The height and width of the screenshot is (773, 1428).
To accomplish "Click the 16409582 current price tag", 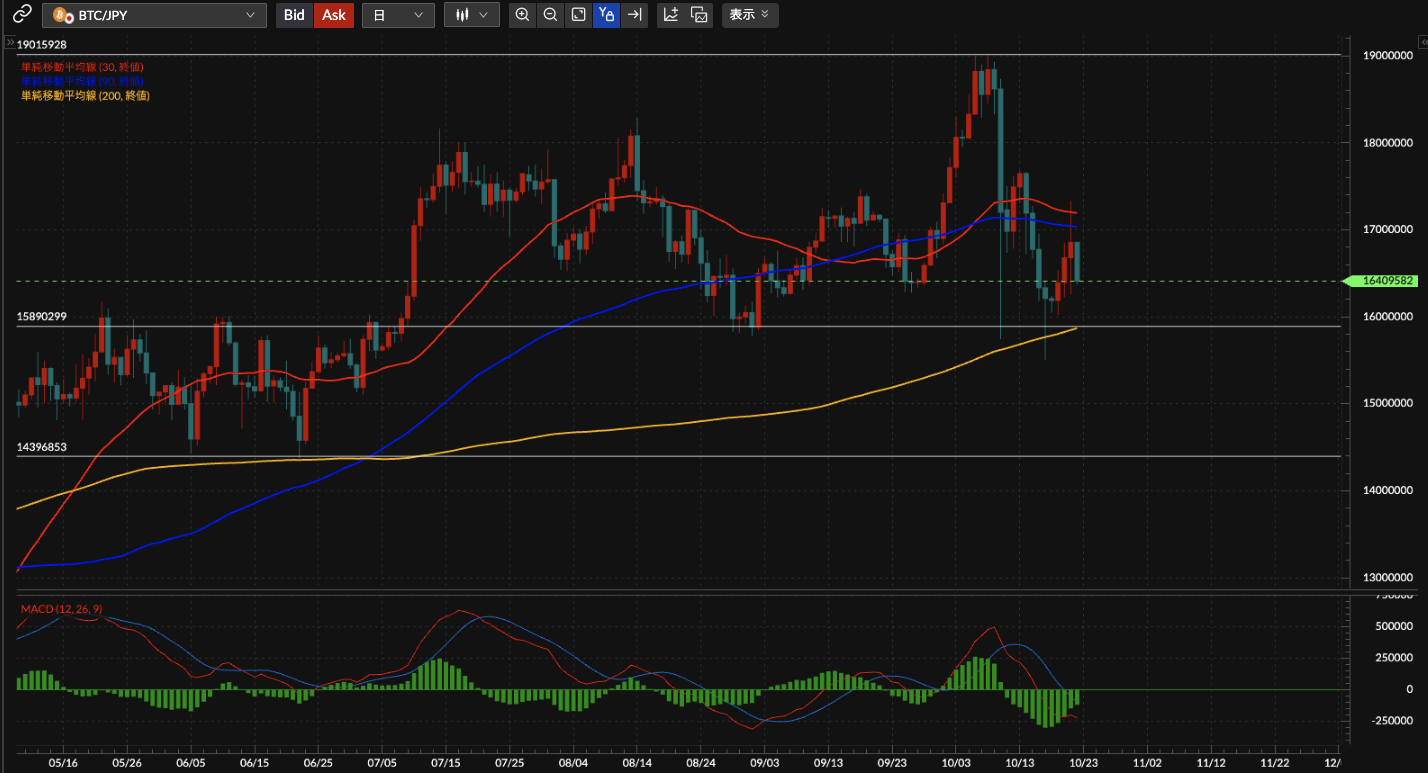I will click(1386, 281).
